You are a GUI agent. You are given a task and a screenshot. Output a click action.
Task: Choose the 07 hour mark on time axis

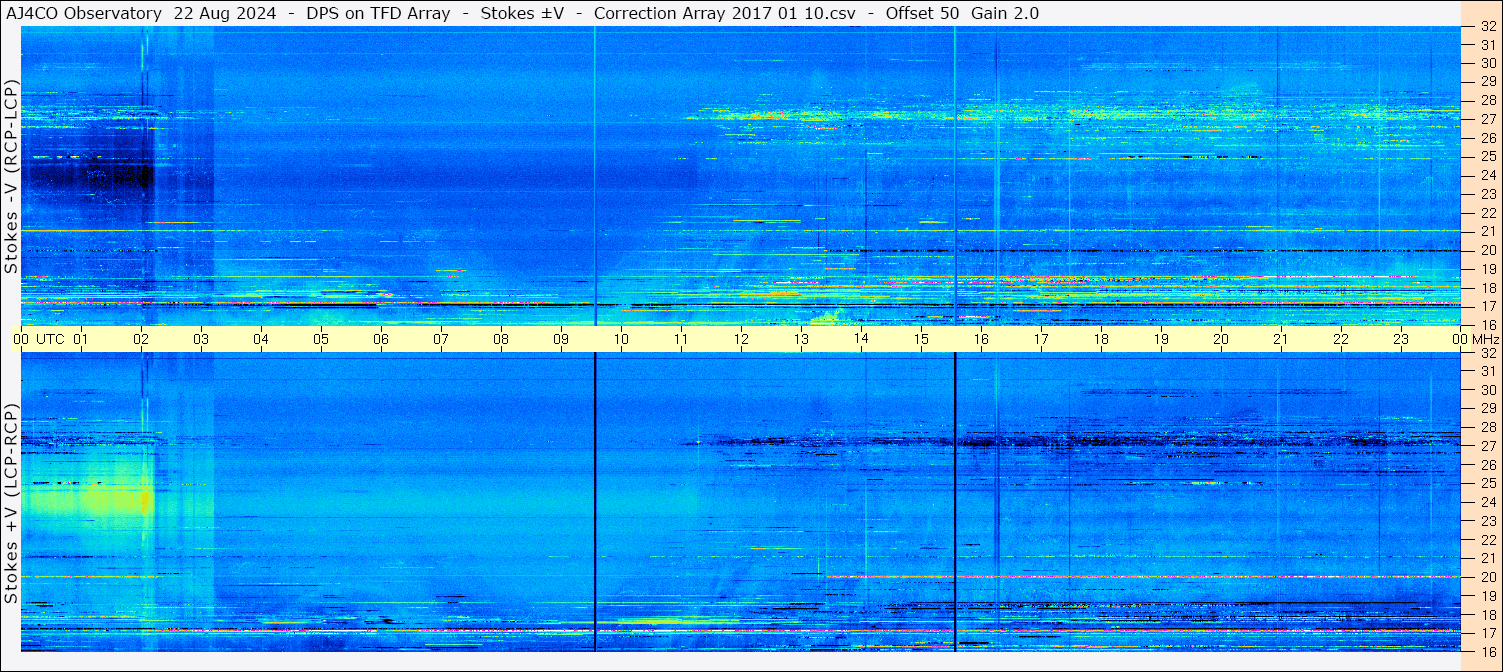(441, 339)
